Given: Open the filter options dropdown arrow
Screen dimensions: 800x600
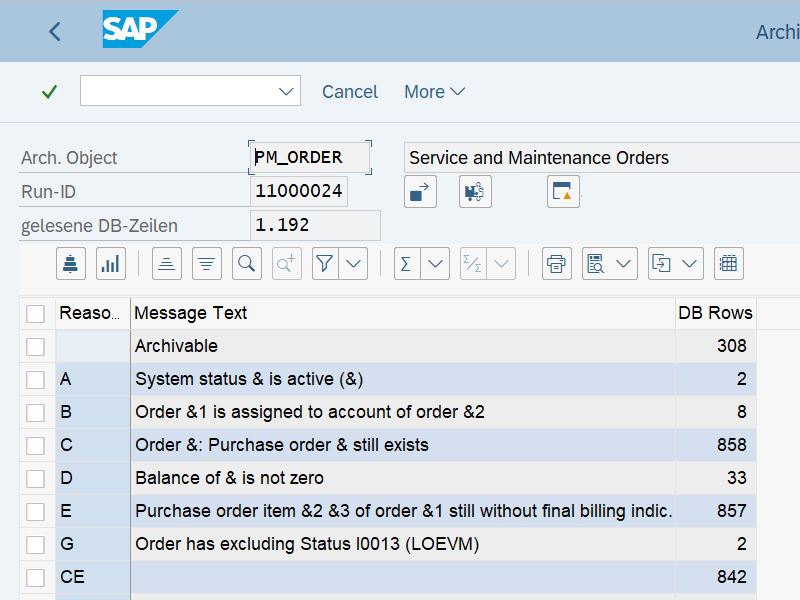Looking at the screenshot, I should click(x=353, y=264).
